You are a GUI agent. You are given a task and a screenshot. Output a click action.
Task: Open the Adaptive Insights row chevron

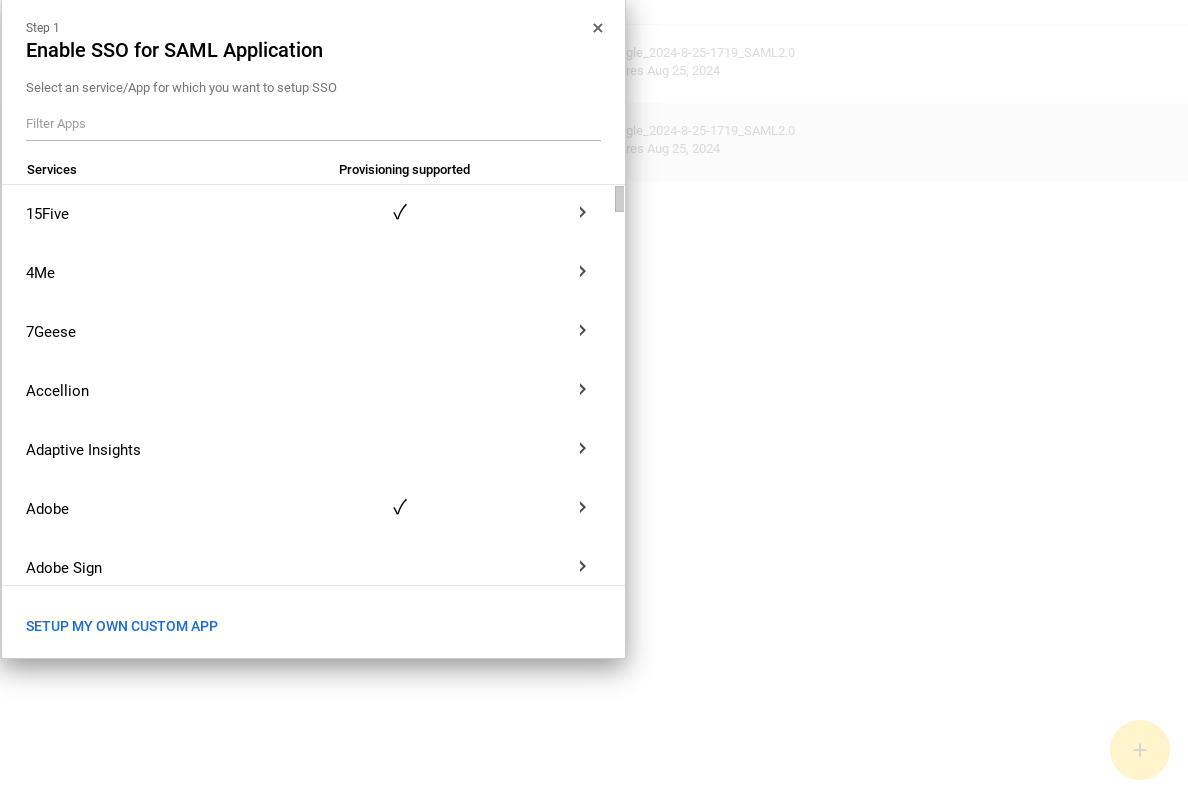point(583,449)
